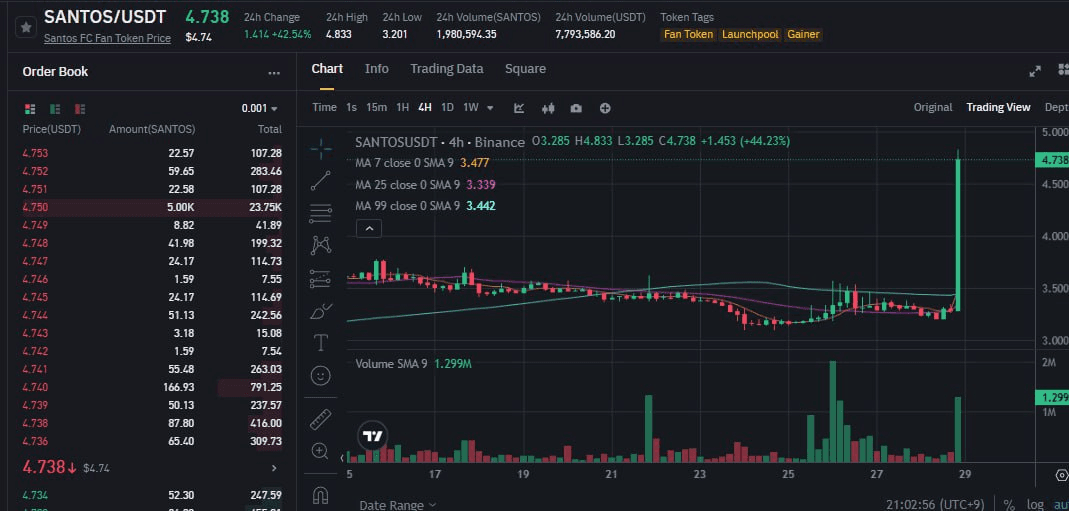Select the XABCD pattern tool

tap(320, 245)
